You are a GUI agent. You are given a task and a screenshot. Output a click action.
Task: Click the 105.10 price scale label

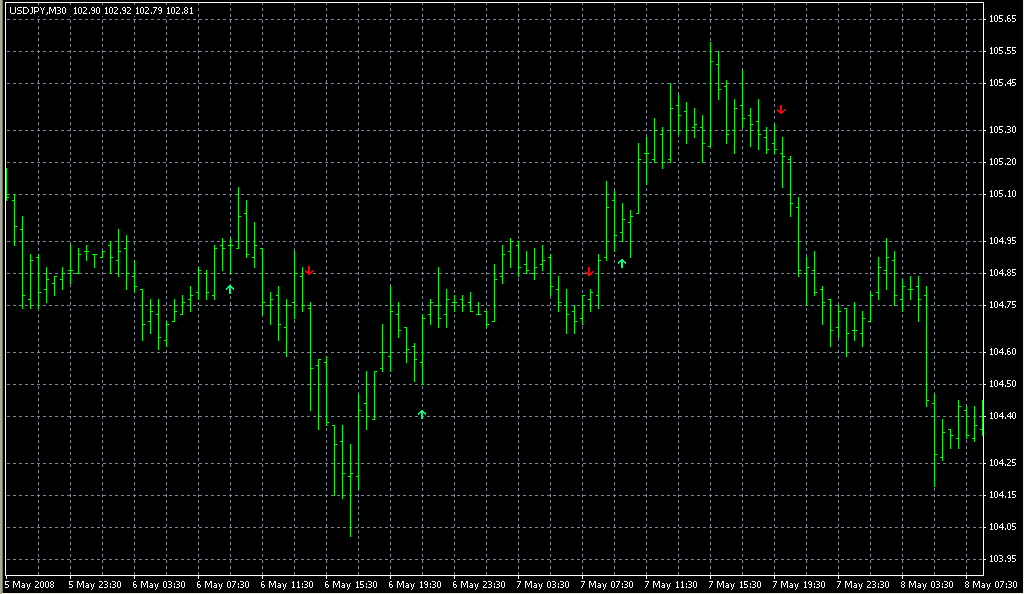[x=1002, y=194]
